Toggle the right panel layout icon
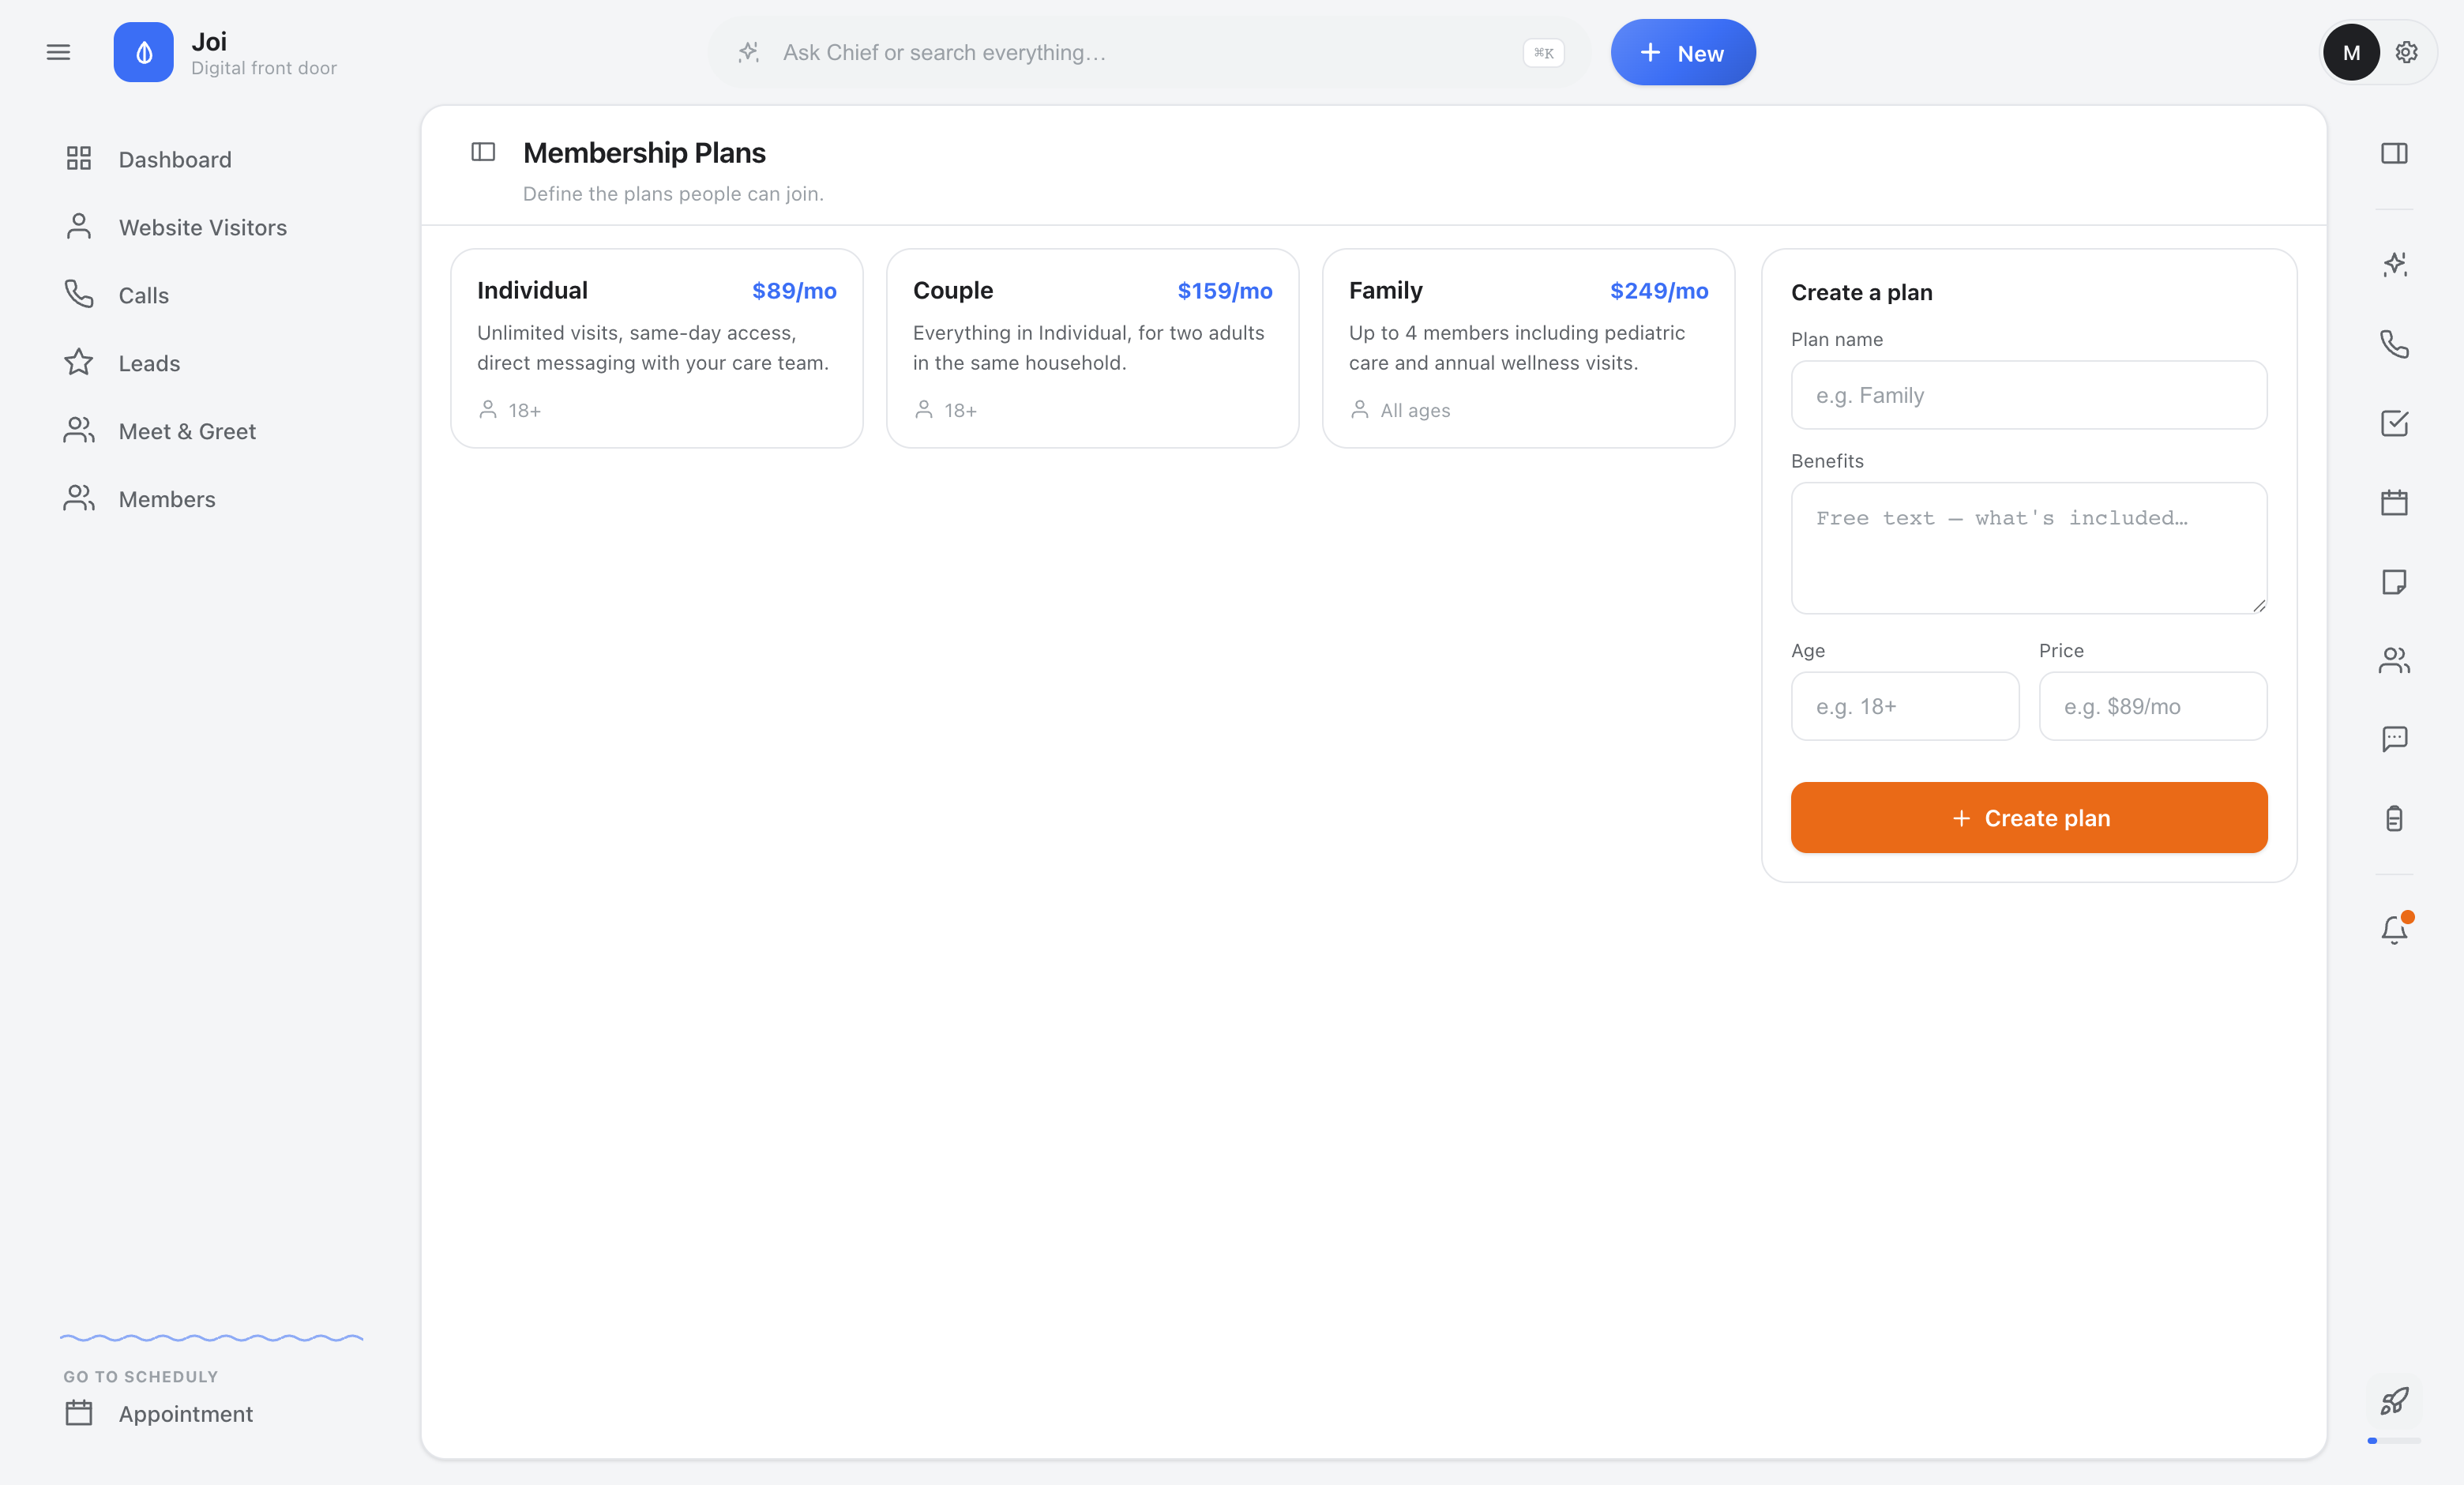This screenshot has width=2464, height=1485. [2394, 153]
